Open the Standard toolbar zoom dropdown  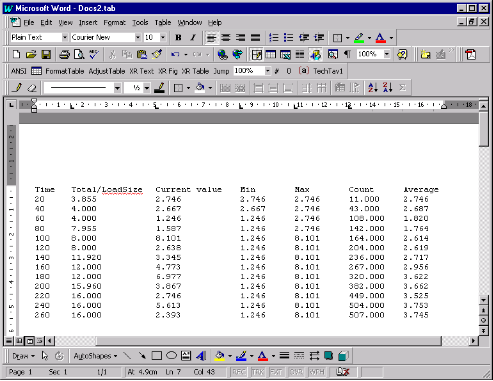[x=387, y=54]
